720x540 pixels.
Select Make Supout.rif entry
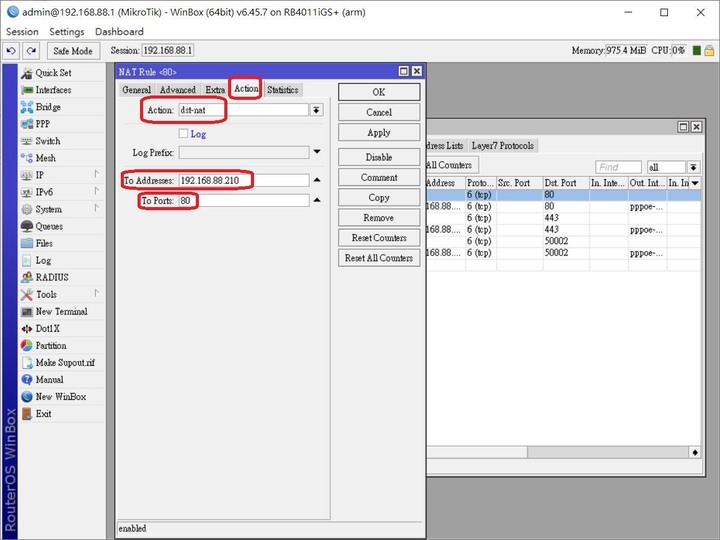62,363
